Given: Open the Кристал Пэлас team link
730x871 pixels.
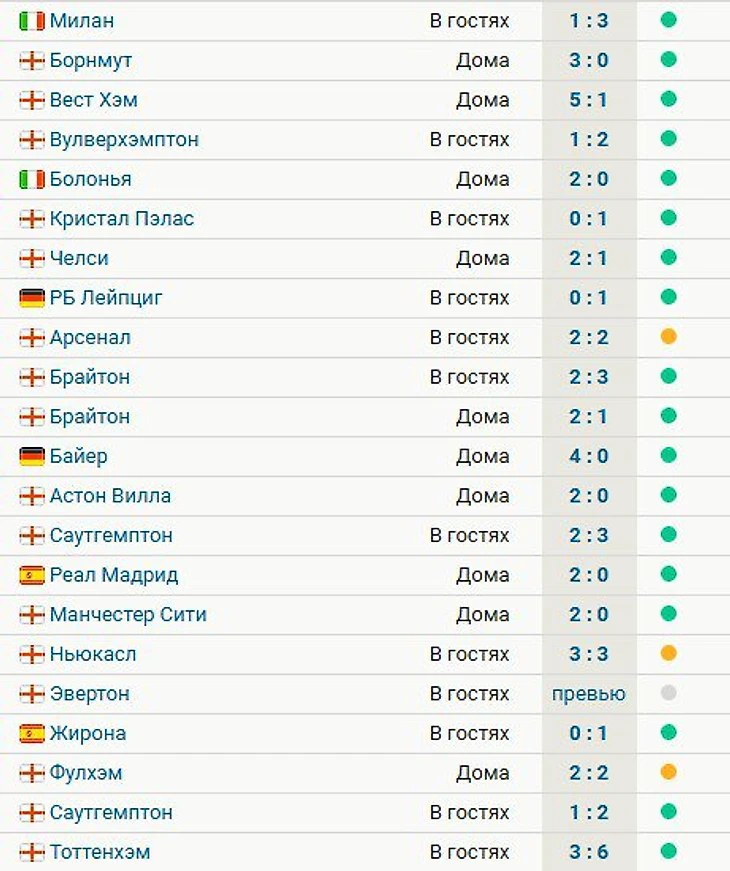Looking at the screenshot, I should (121, 218).
